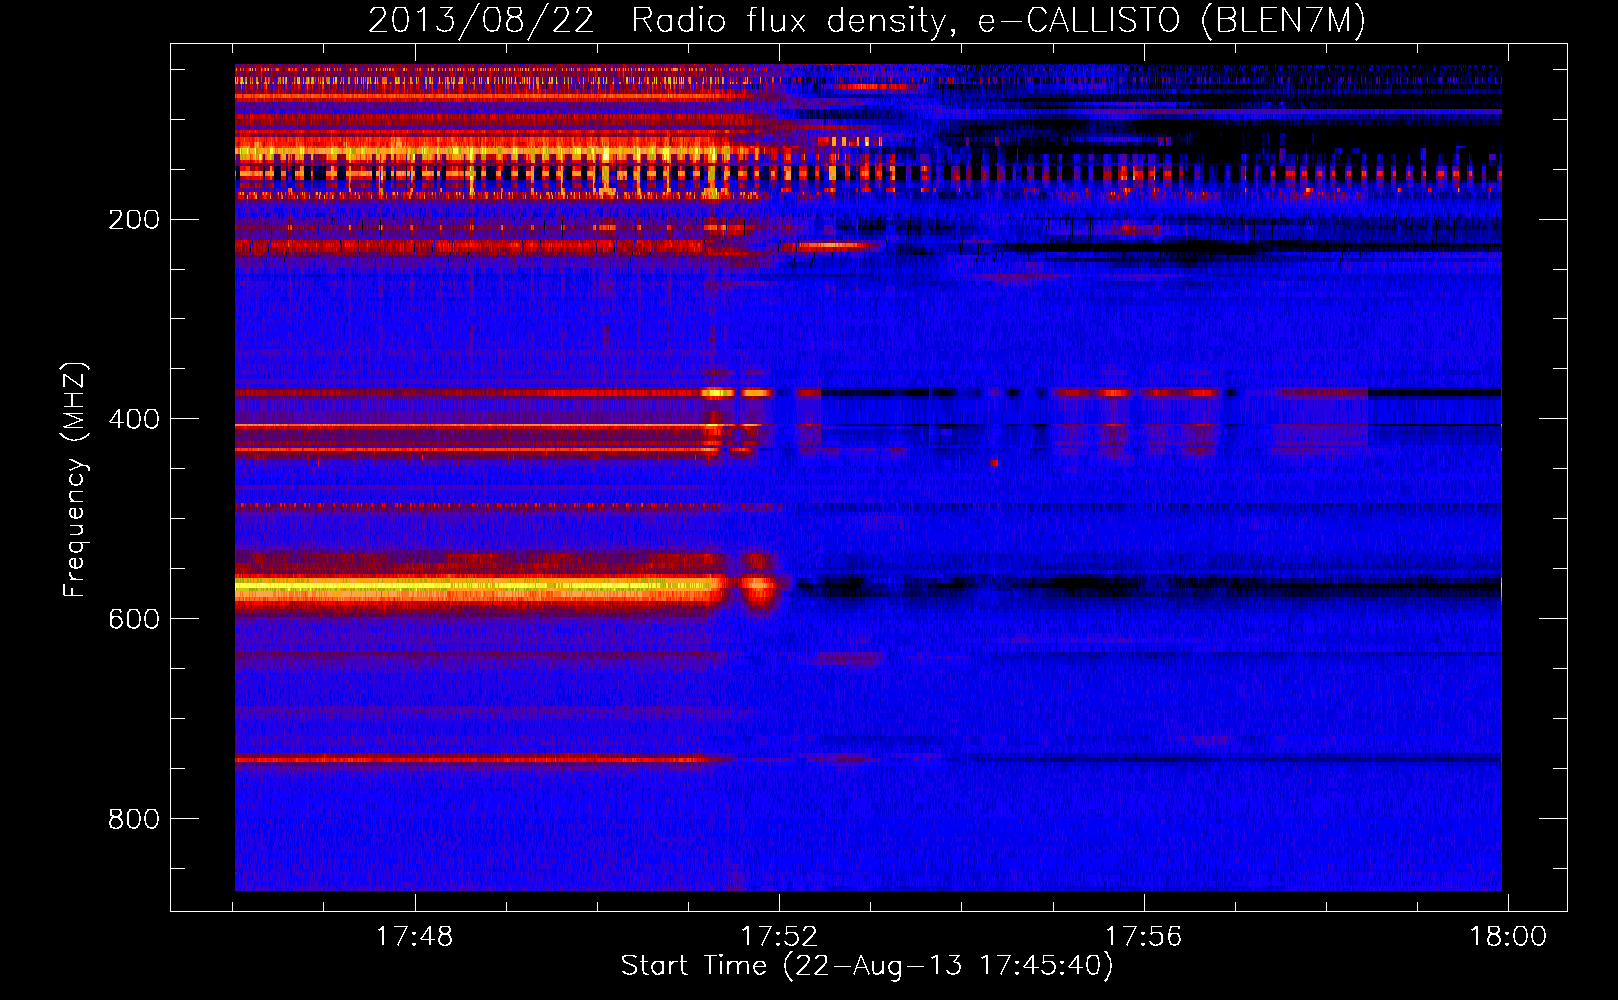Click the 17:52 time tick label
Viewport: 1618px width, 1000px height.
[779, 937]
